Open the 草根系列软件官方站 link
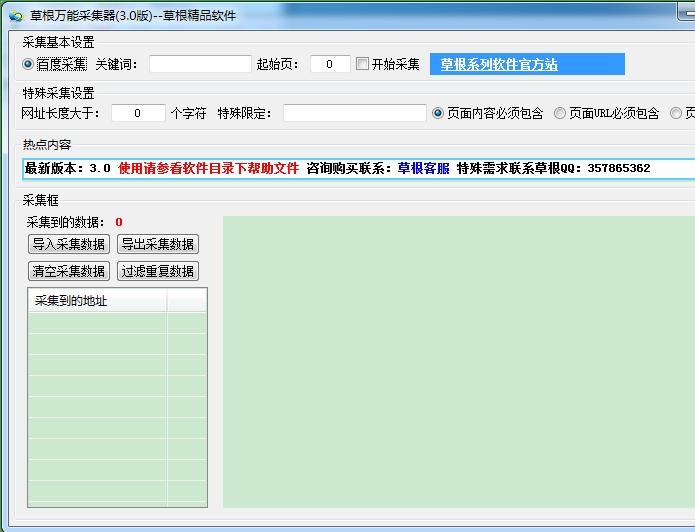Screen dimensions: 695x532 pos(499,65)
